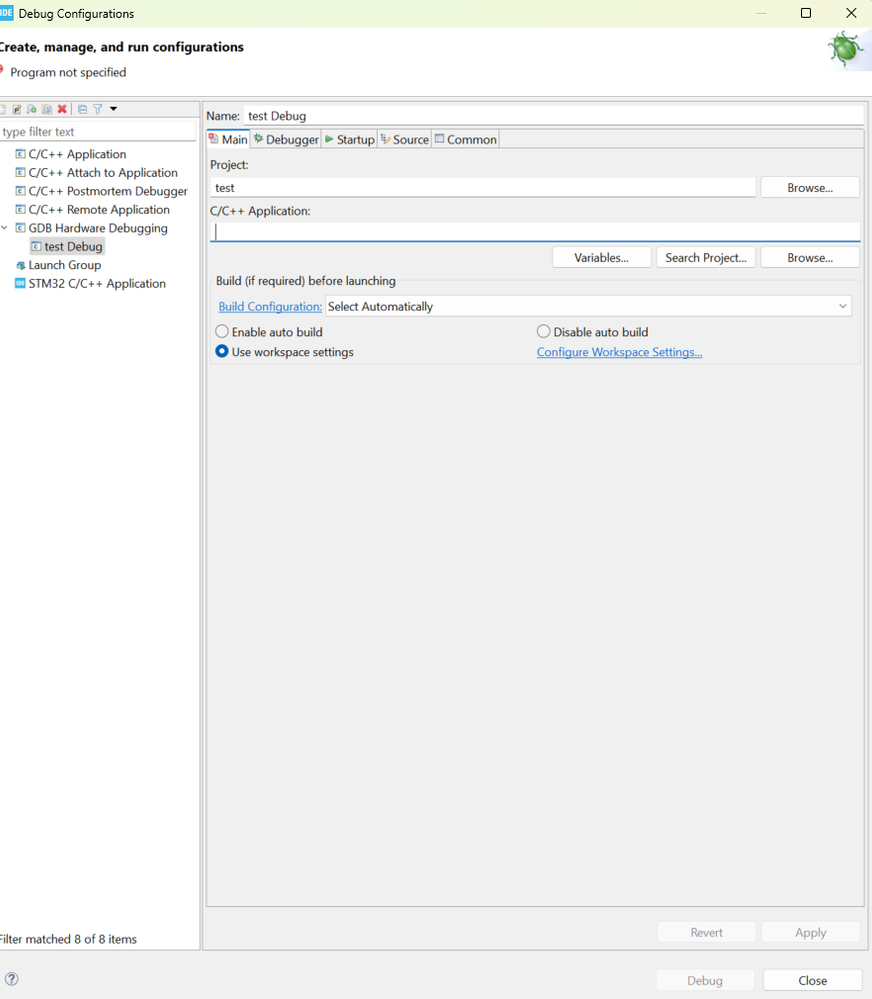This screenshot has height=999, width=872.
Task: Switch to the Debugger tab
Action: click(286, 140)
